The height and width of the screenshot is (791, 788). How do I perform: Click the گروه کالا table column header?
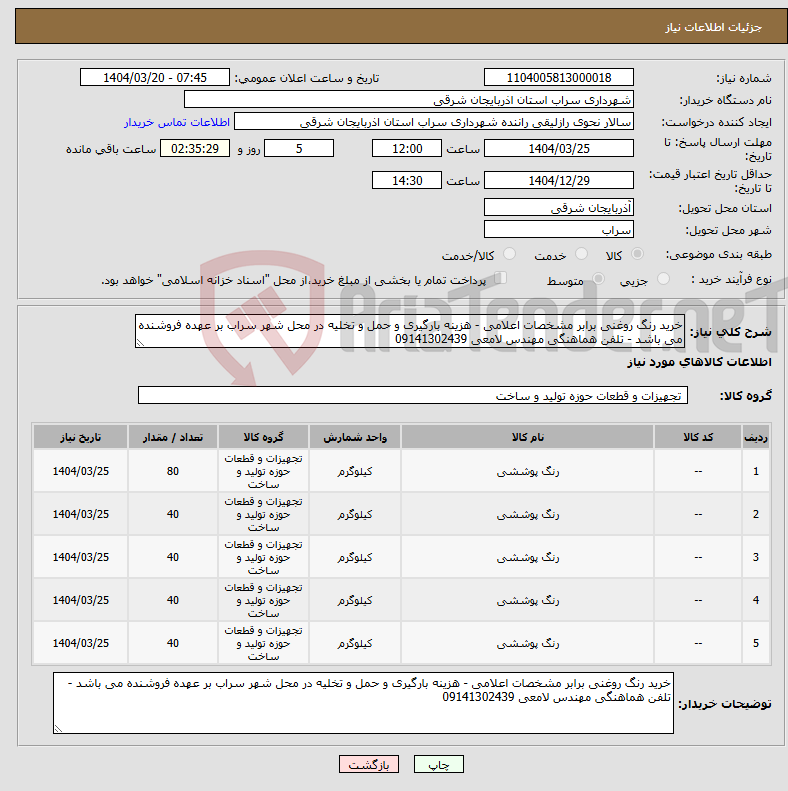click(x=263, y=437)
